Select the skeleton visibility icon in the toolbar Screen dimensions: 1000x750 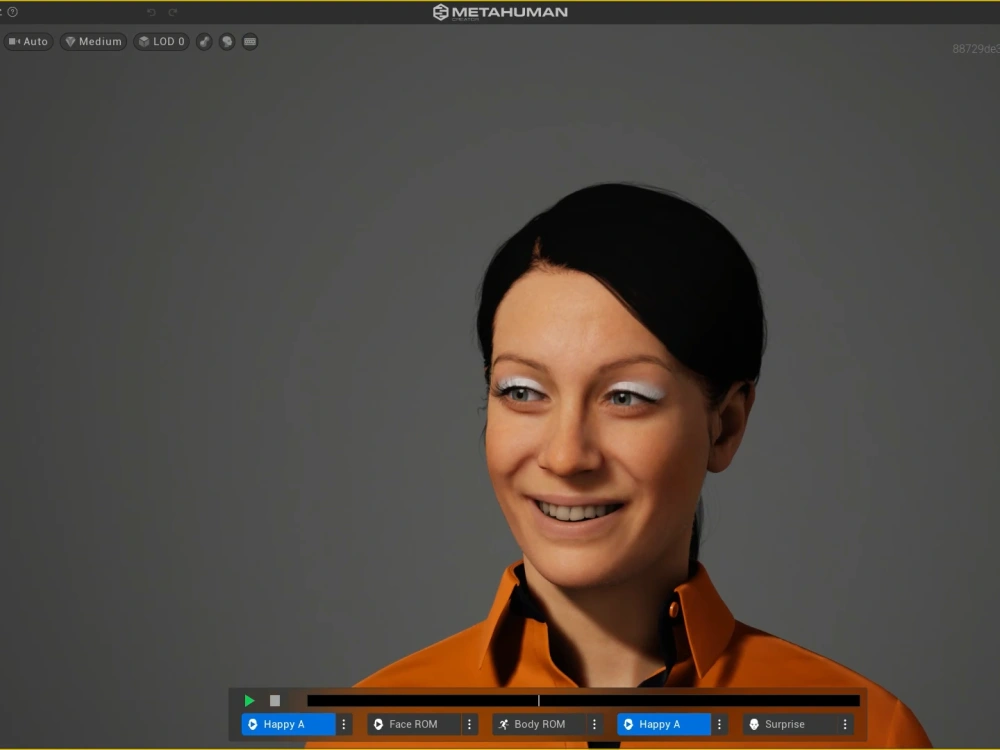tap(204, 42)
